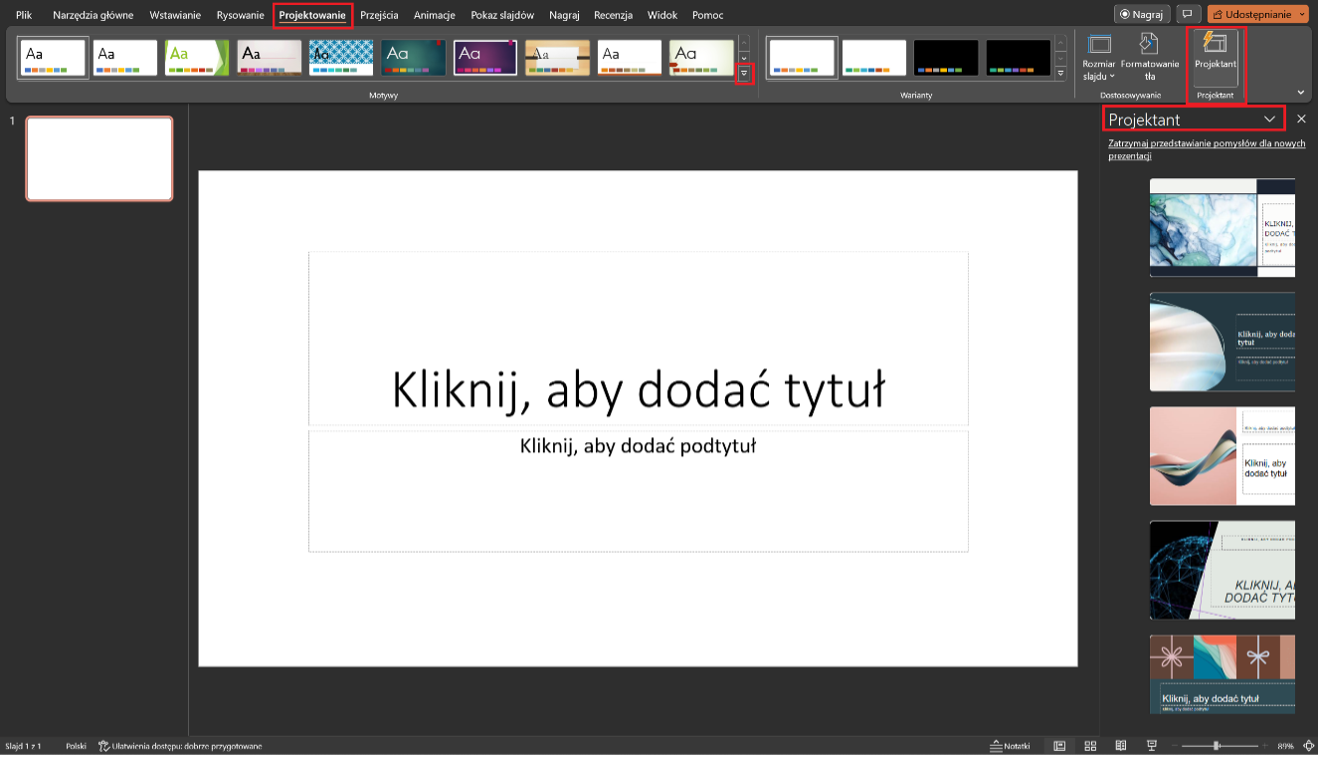The height and width of the screenshot is (757, 1320).
Task: Click fit slide to window icon
Action: (x=1309, y=746)
